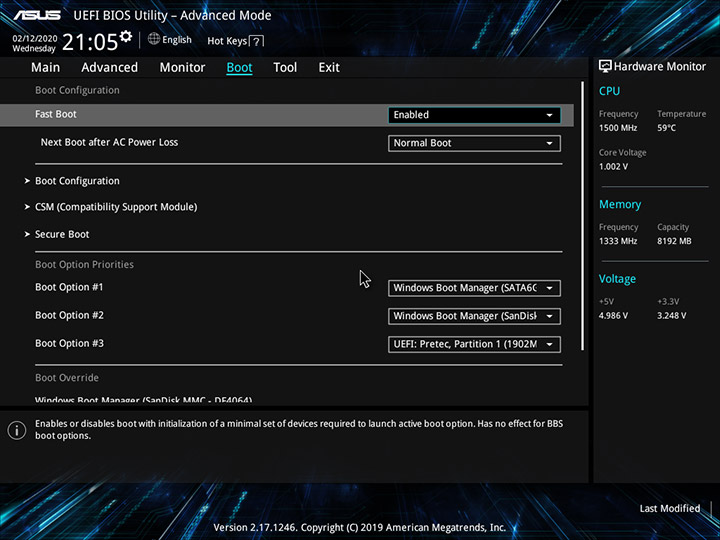This screenshot has width=720, height=540.
Task: Click the Hot Keys label
Action: (227, 41)
